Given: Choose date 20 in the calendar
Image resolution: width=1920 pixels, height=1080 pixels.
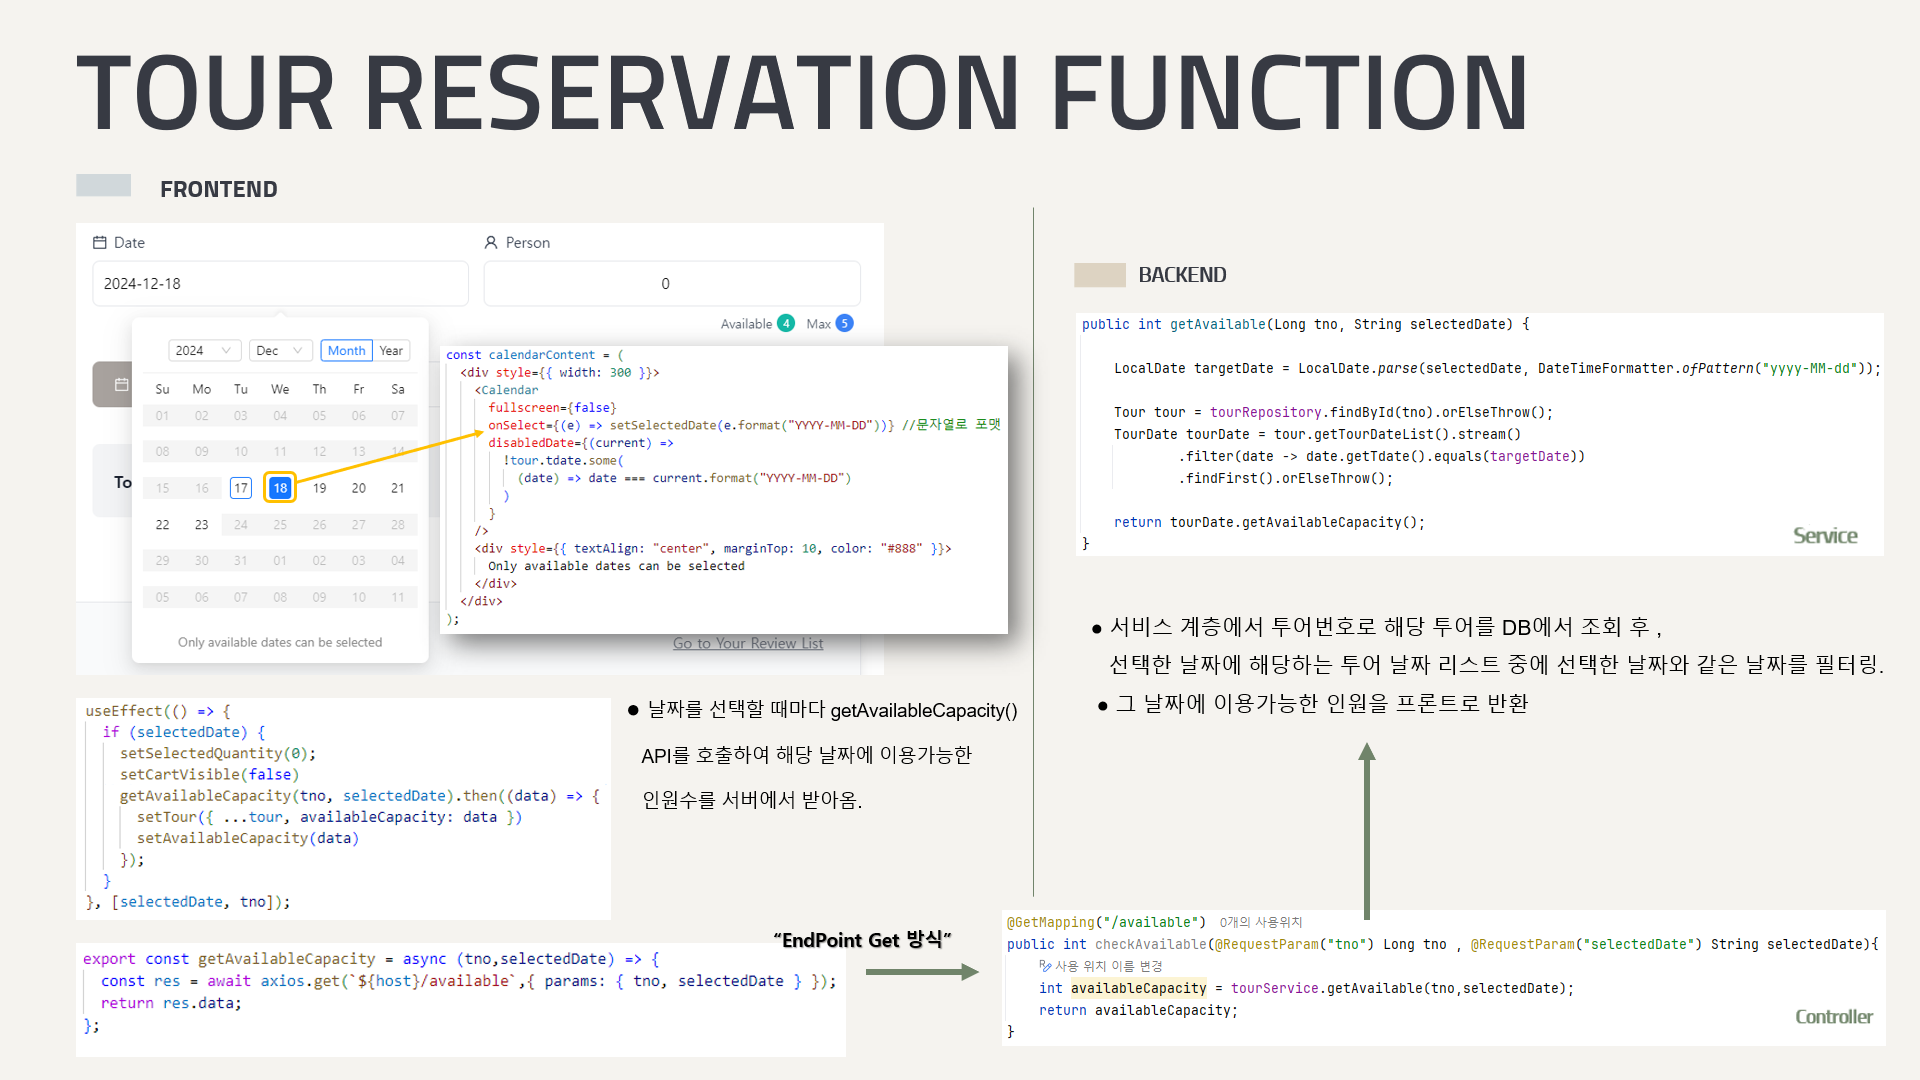Looking at the screenshot, I should coord(358,488).
